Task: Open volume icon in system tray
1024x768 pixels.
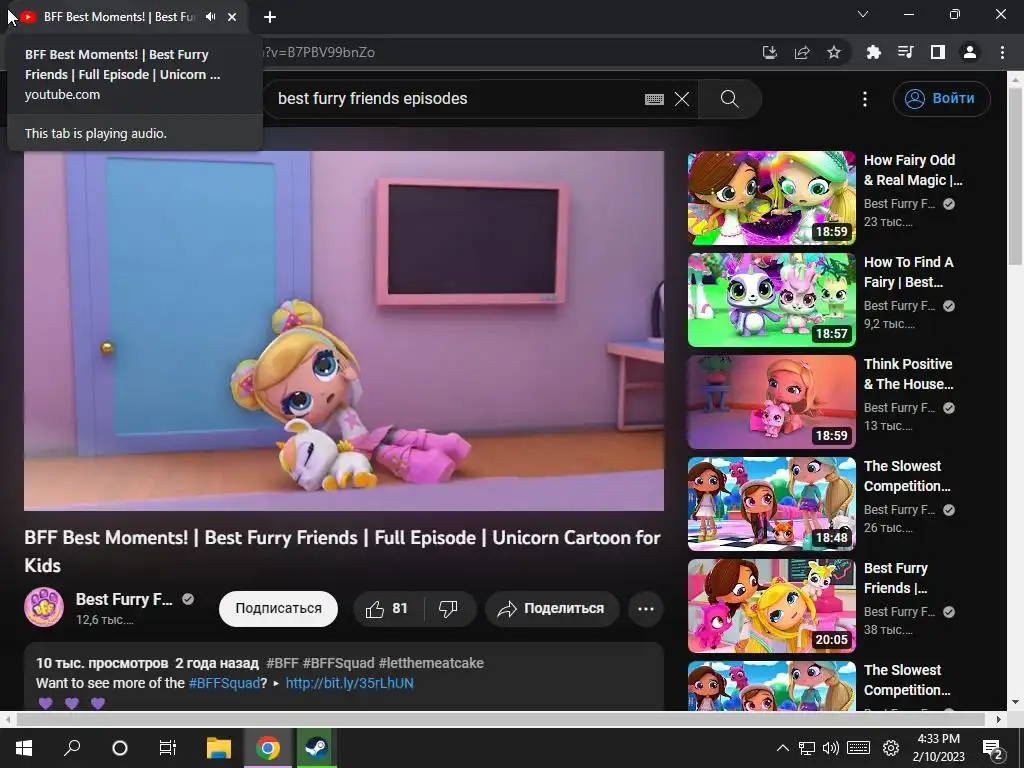Action: (x=831, y=748)
